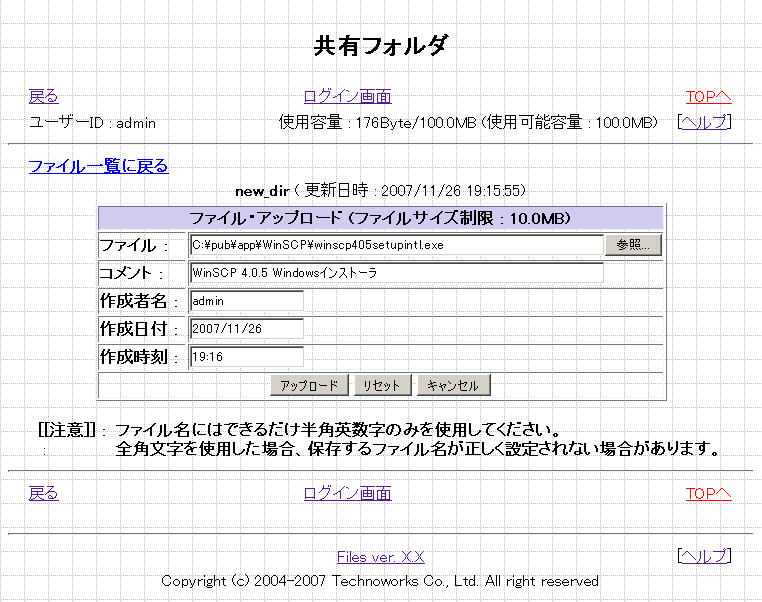Open the Files ver. X.X link
Image resolution: width=762 pixels, height=602 pixels.
(380, 557)
